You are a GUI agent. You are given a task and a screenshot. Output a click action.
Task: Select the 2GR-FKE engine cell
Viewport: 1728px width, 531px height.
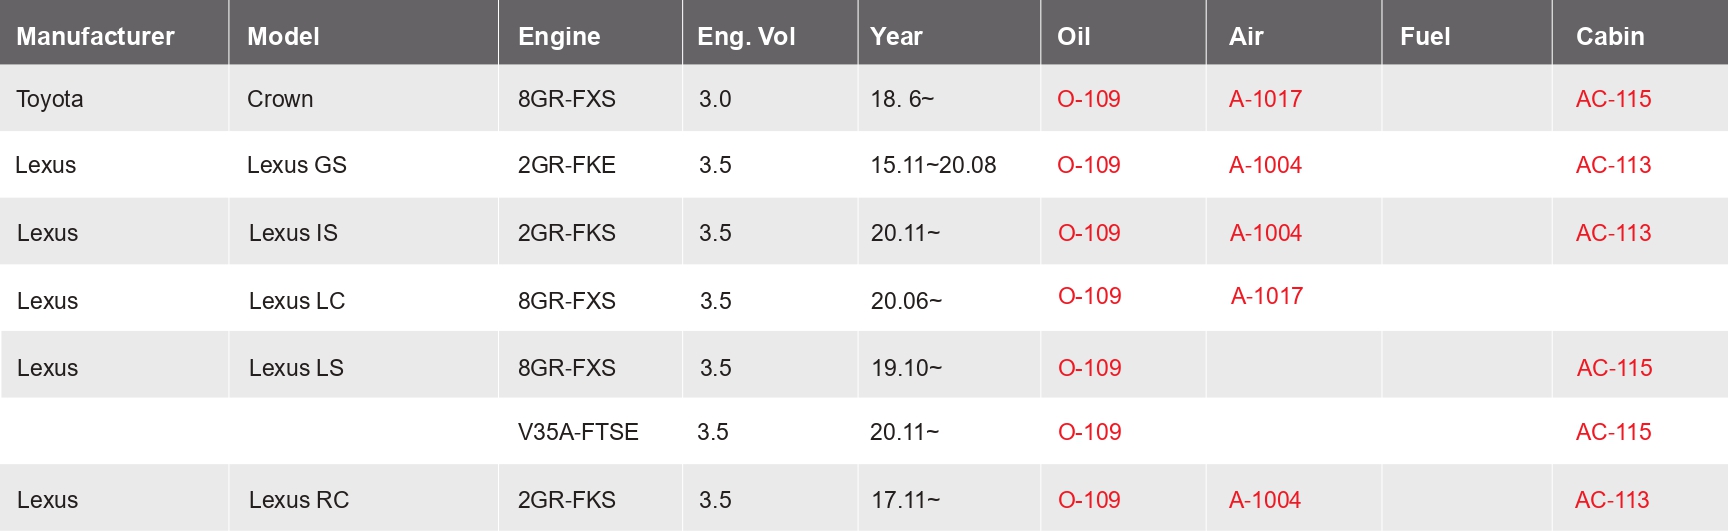tap(566, 165)
